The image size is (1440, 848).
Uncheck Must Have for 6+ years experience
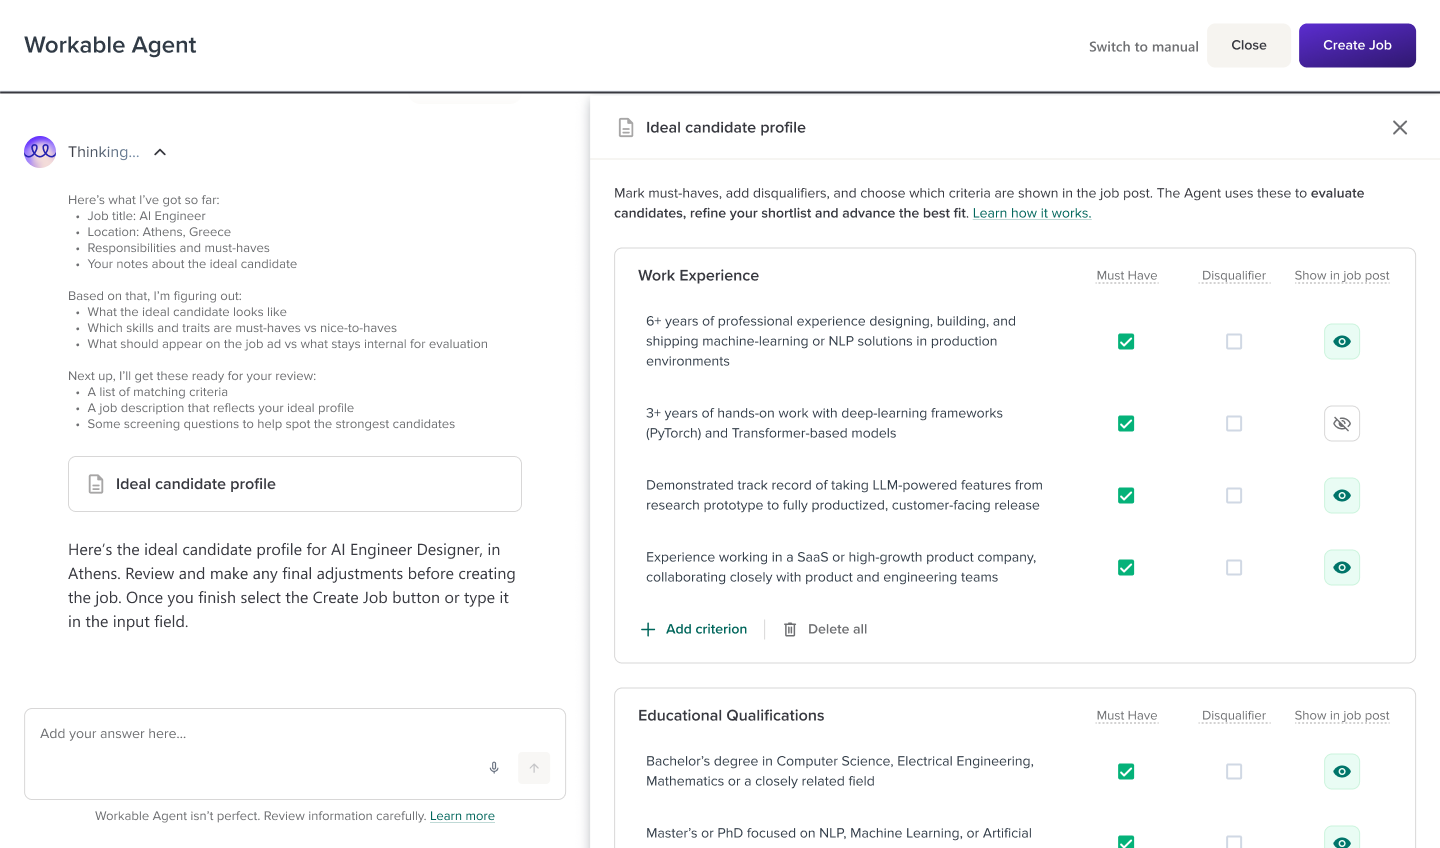1126,342
